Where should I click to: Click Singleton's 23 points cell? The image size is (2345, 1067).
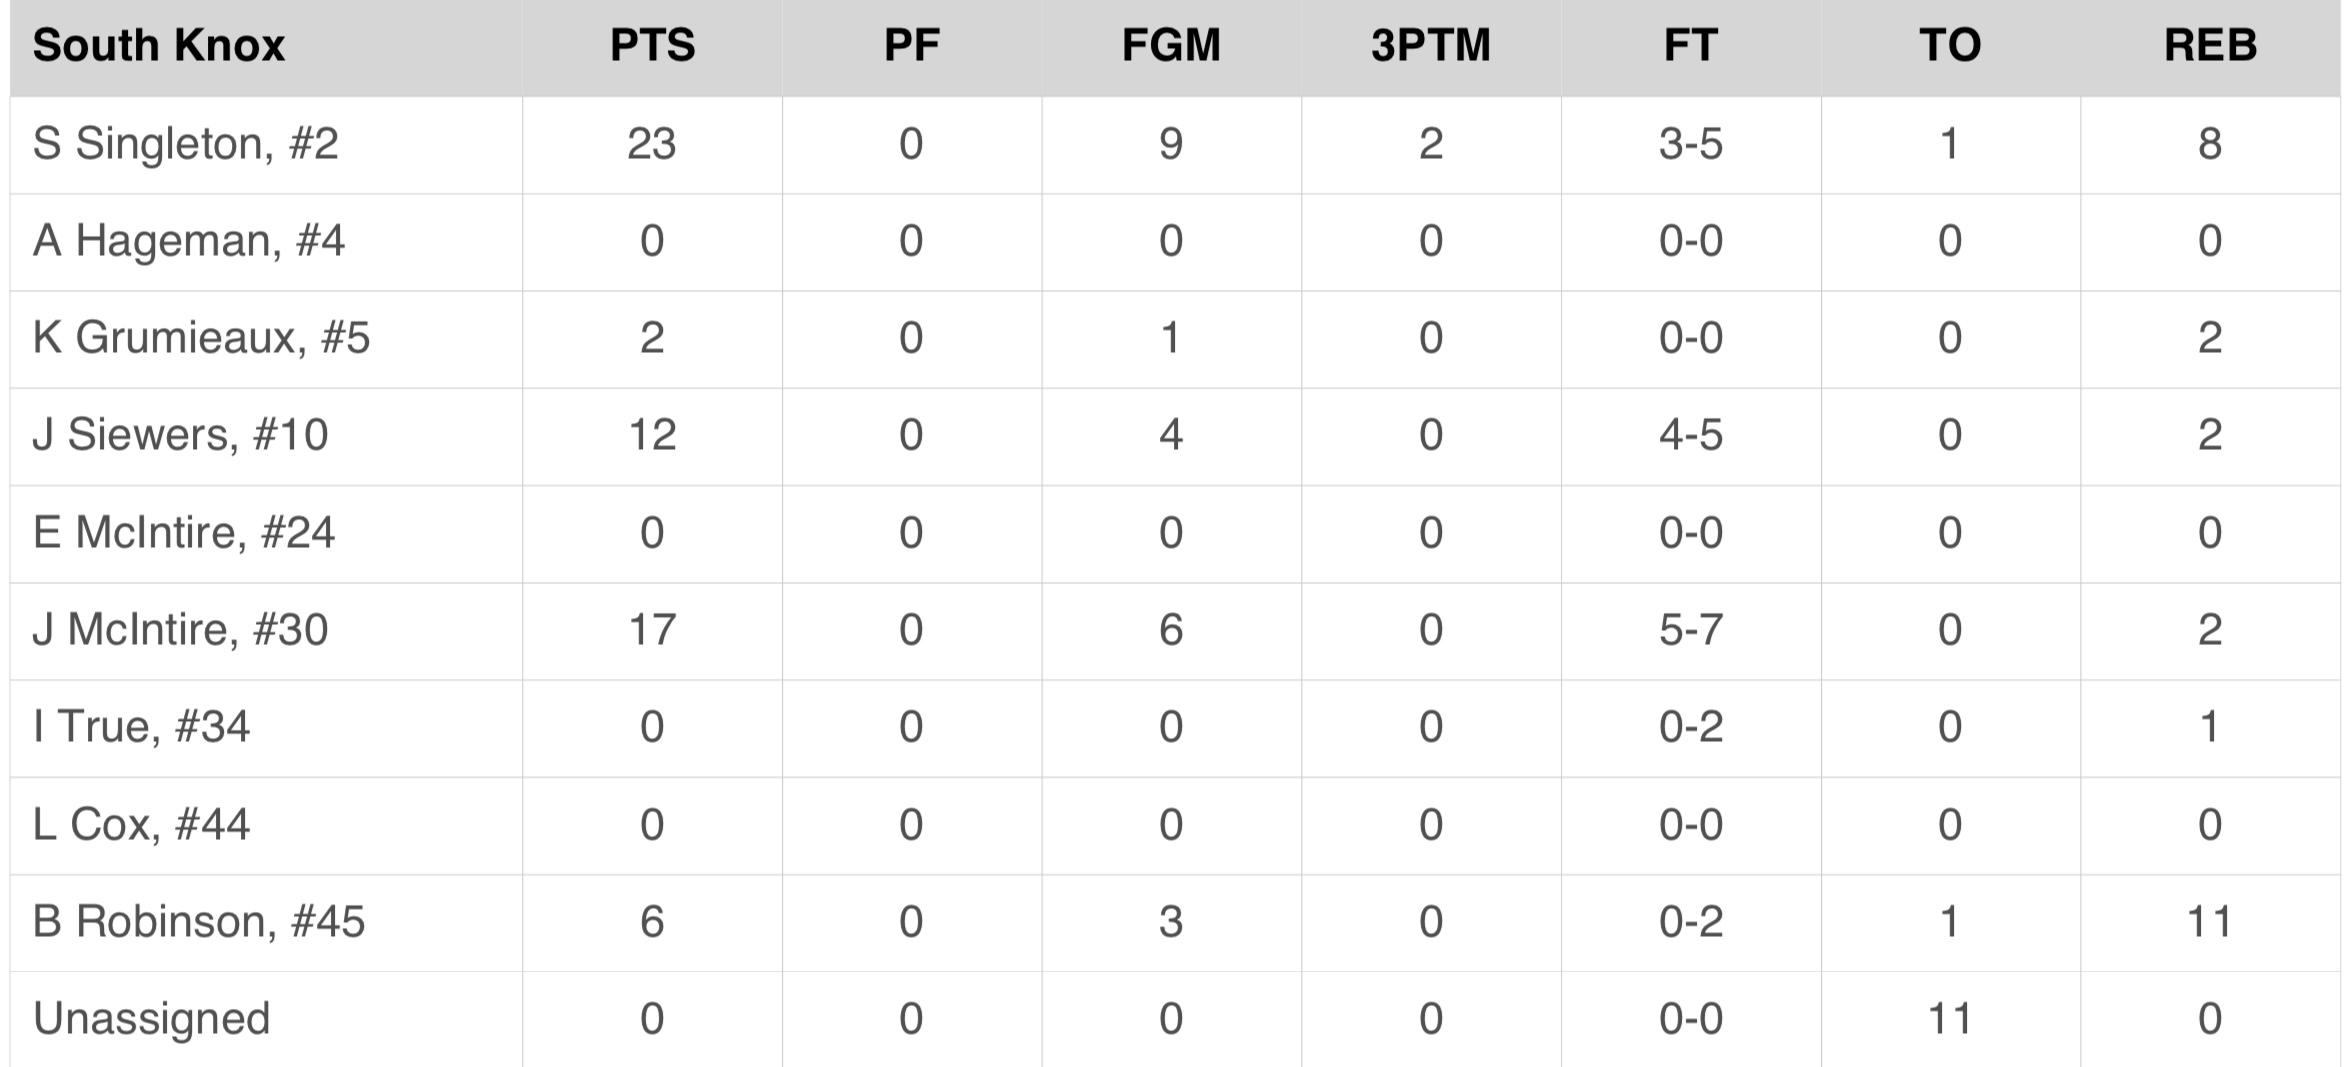(x=652, y=144)
